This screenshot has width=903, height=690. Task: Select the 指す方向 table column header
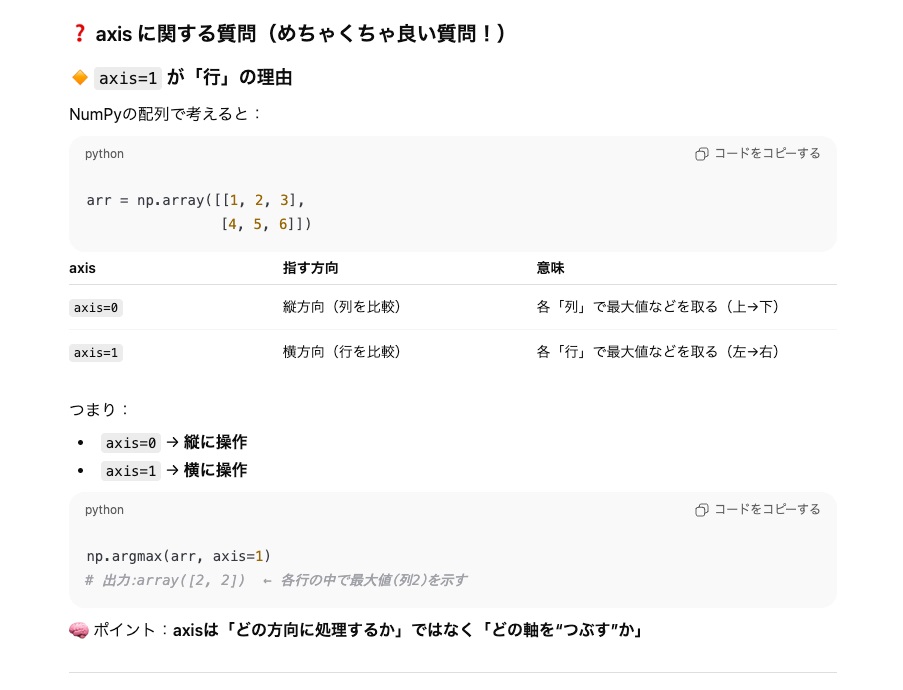point(311,268)
